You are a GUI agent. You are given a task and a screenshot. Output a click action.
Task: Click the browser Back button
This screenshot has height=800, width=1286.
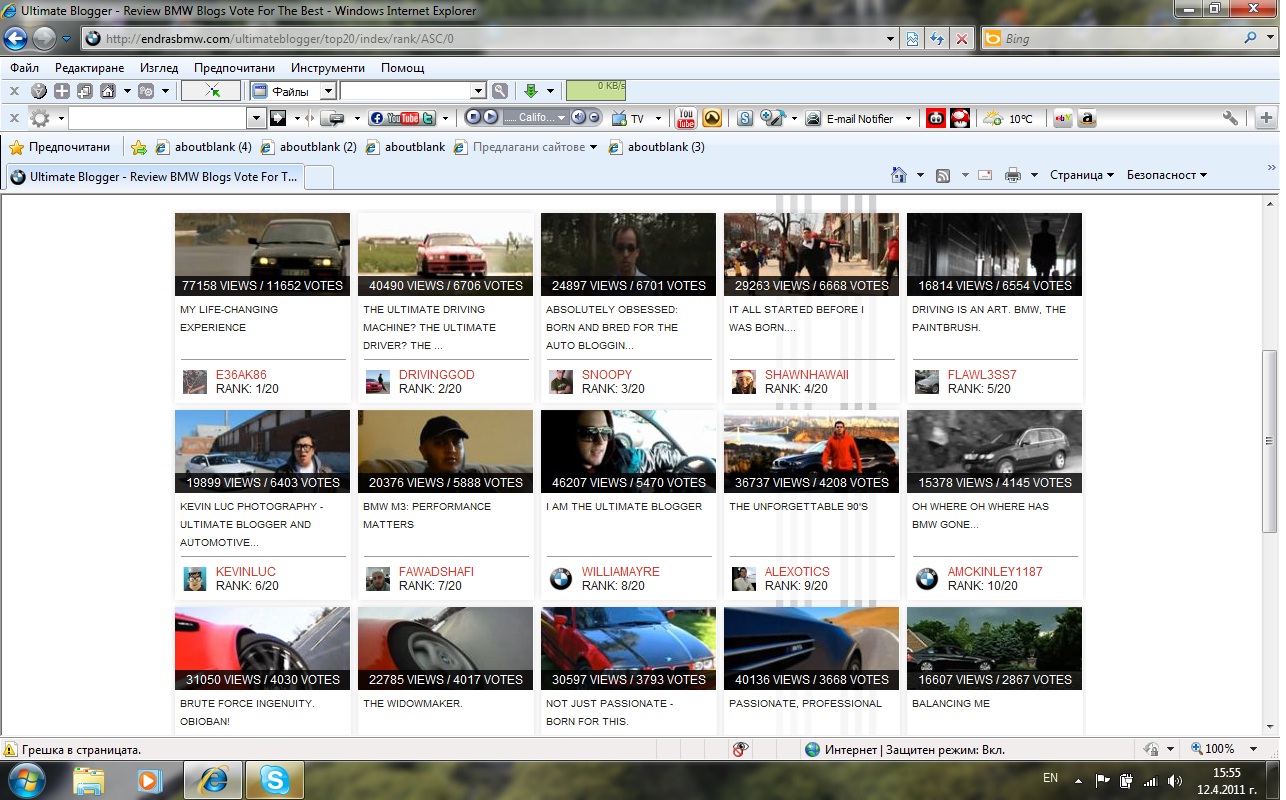pyautogui.click(x=16, y=39)
